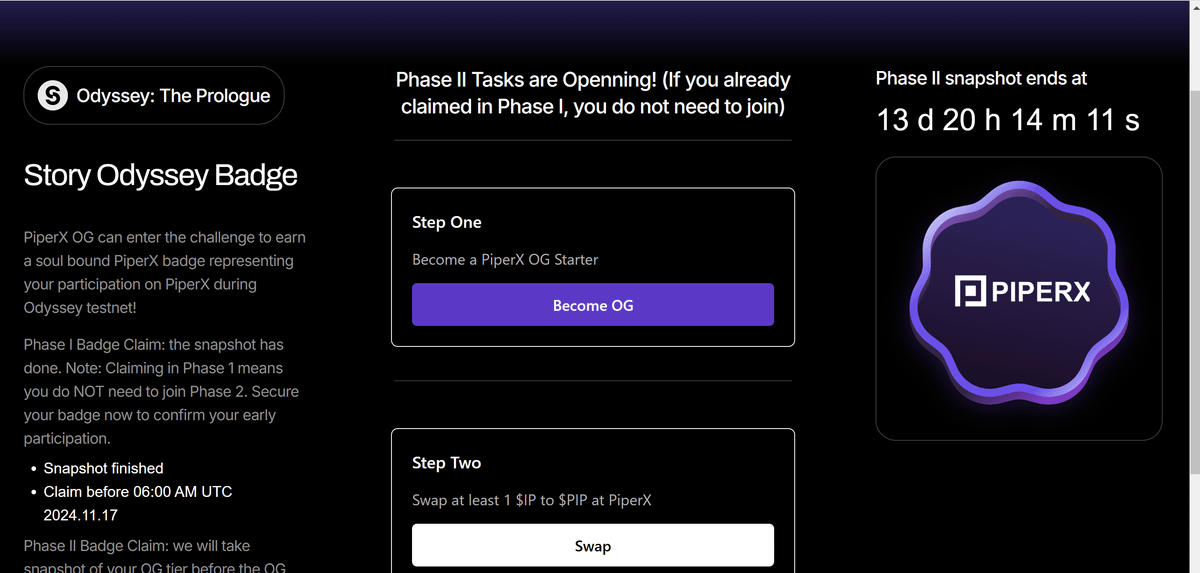1200x573 pixels.
Task: Click the PIPERX wordmark on the badge
Action: [x=1040, y=292]
